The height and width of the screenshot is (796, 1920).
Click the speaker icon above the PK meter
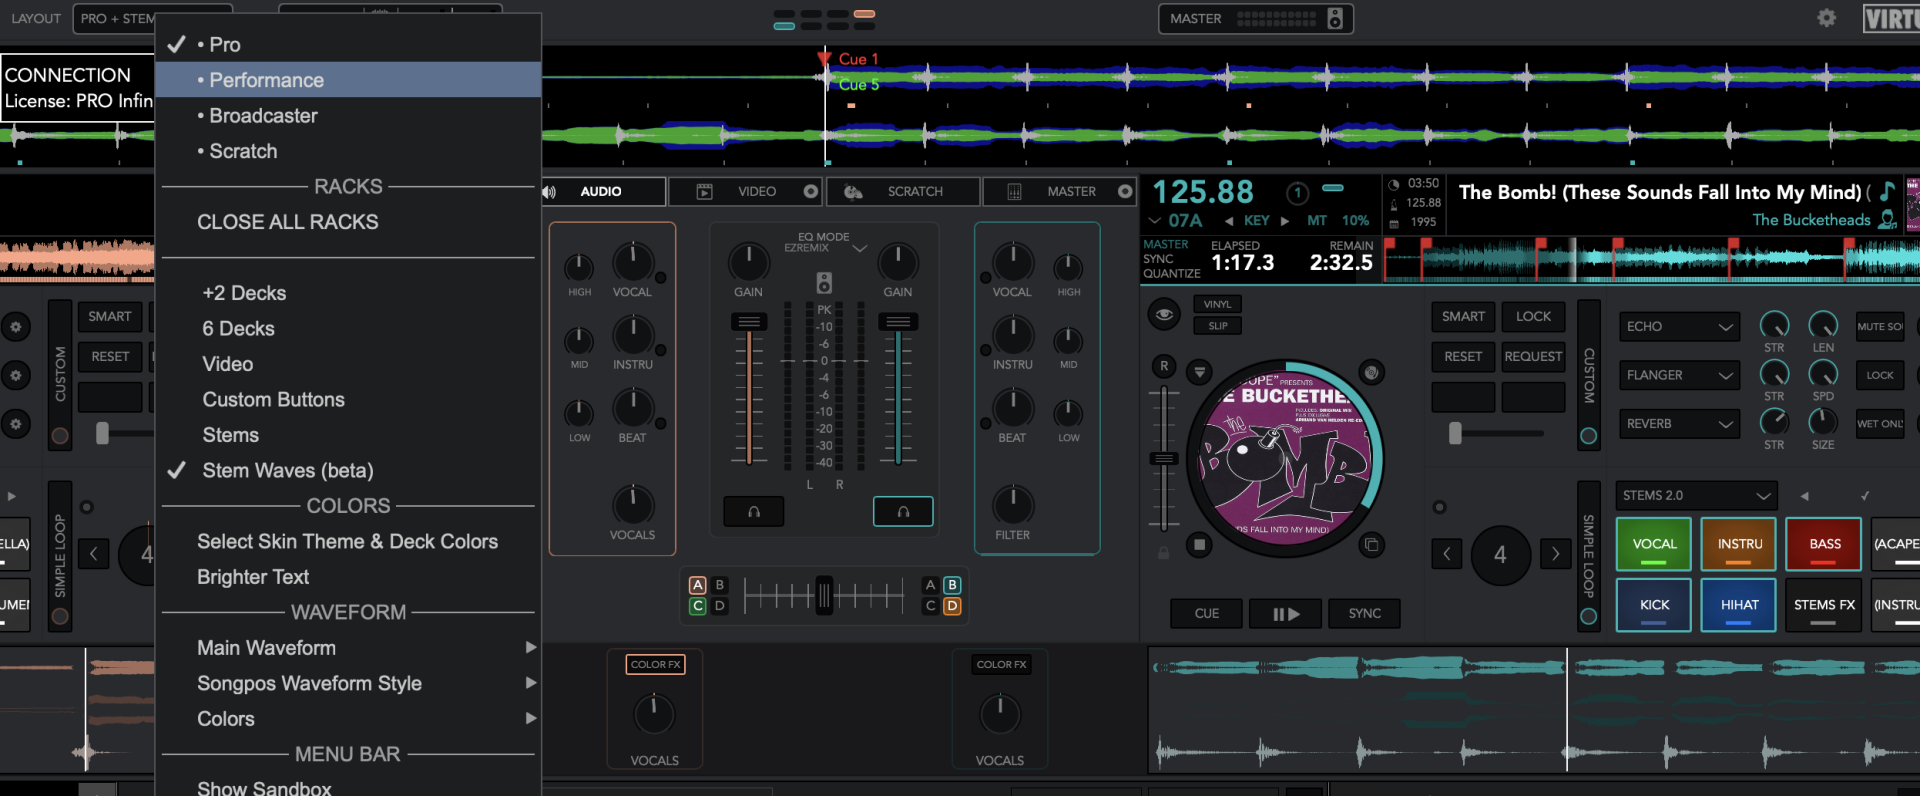tap(824, 283)
